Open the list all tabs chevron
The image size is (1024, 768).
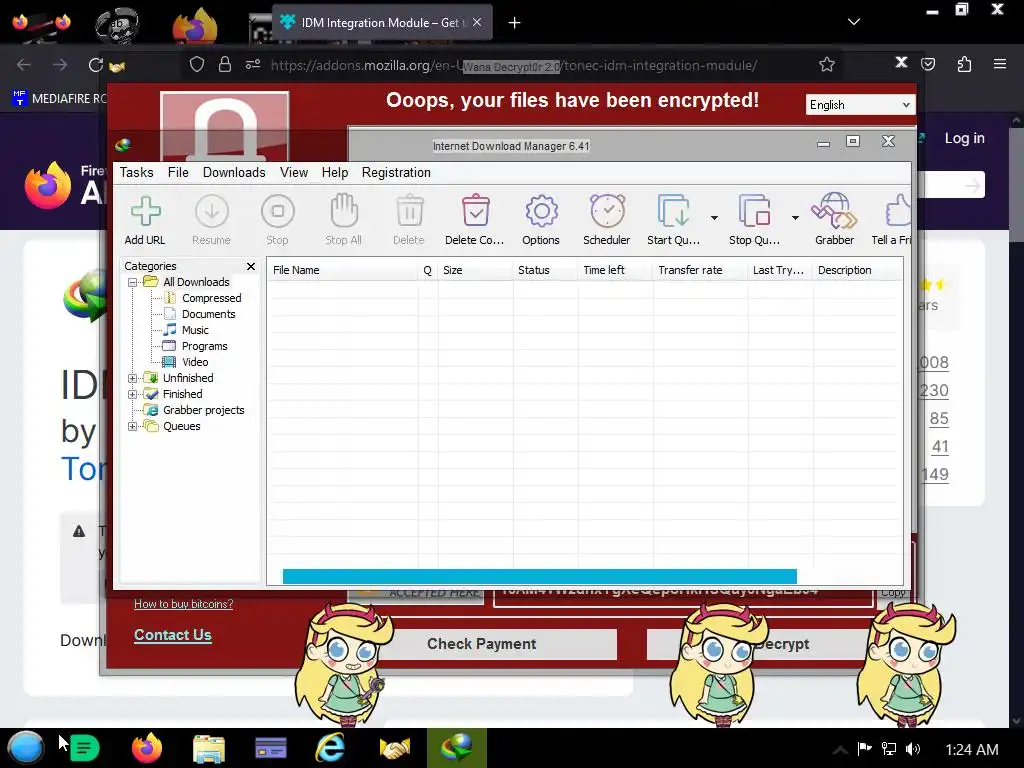[x=854, y=22]
